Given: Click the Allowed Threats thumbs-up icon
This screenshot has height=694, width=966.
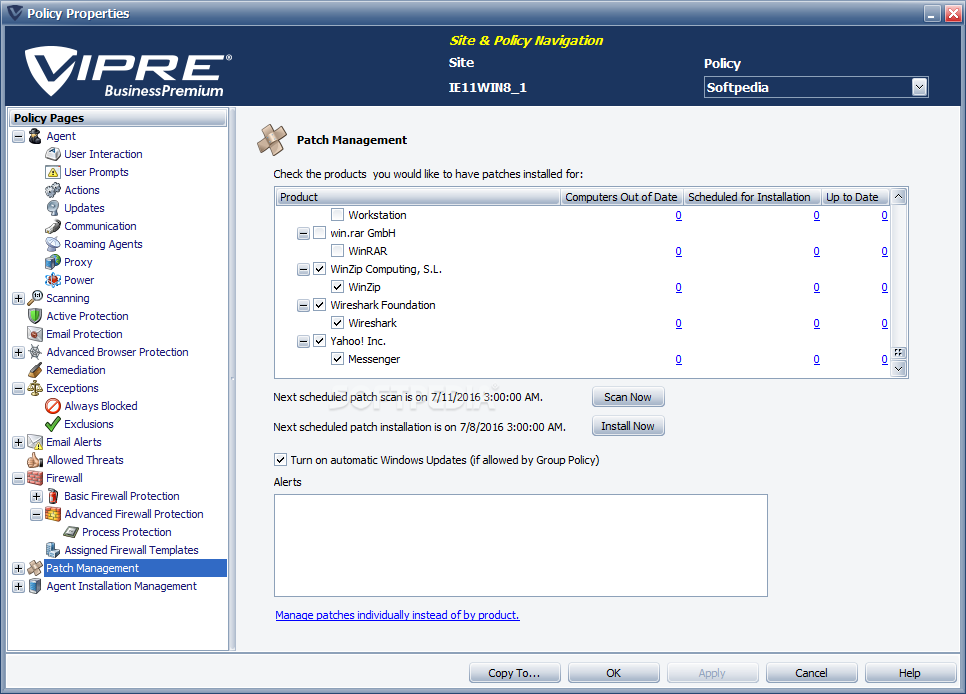Looking at the screenshot, I should [x=35, y=460].
